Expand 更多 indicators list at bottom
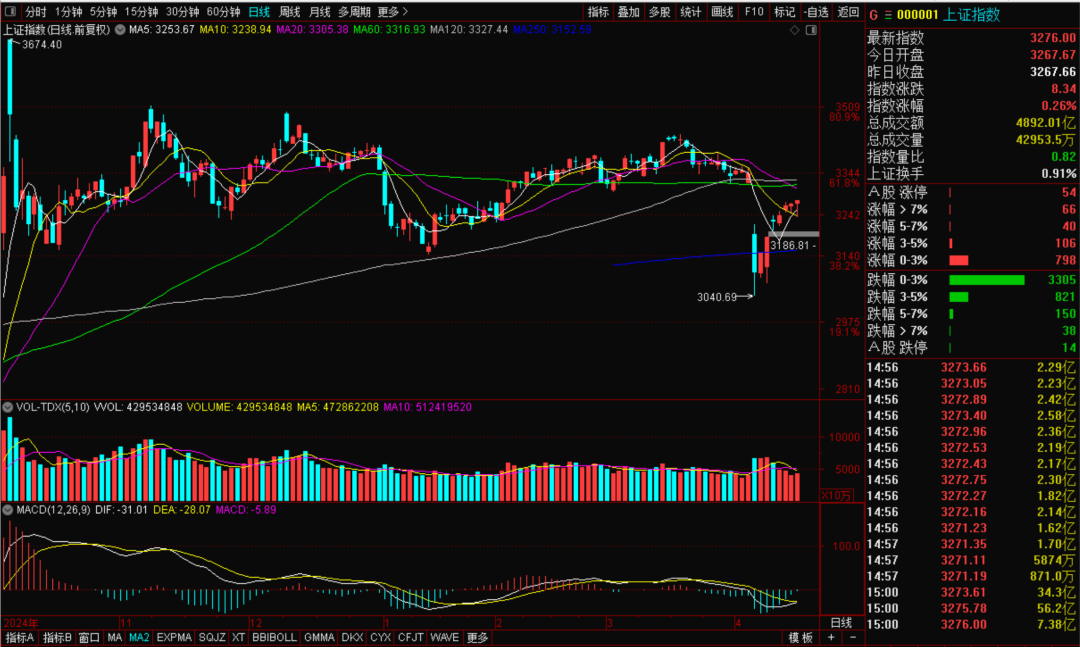 [477, 637]
